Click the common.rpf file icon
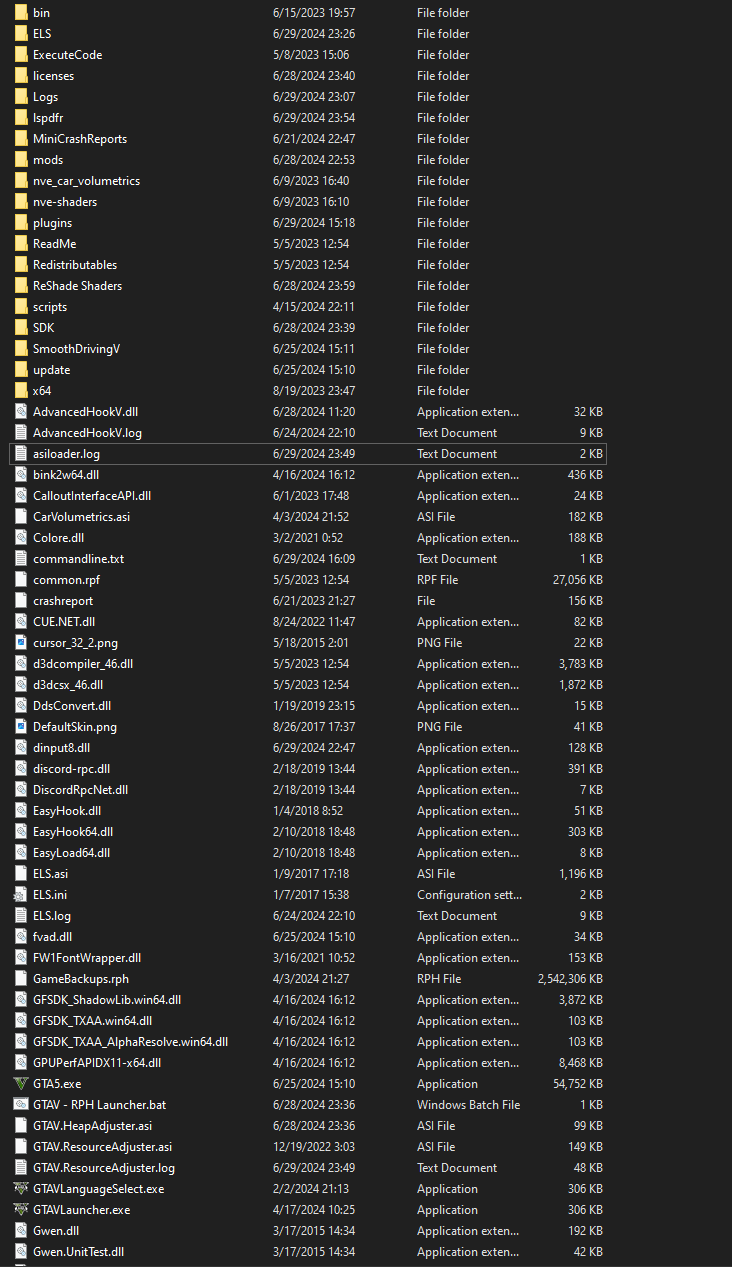Viewport: 732px width, 1267px height. [x=21, y=580]
